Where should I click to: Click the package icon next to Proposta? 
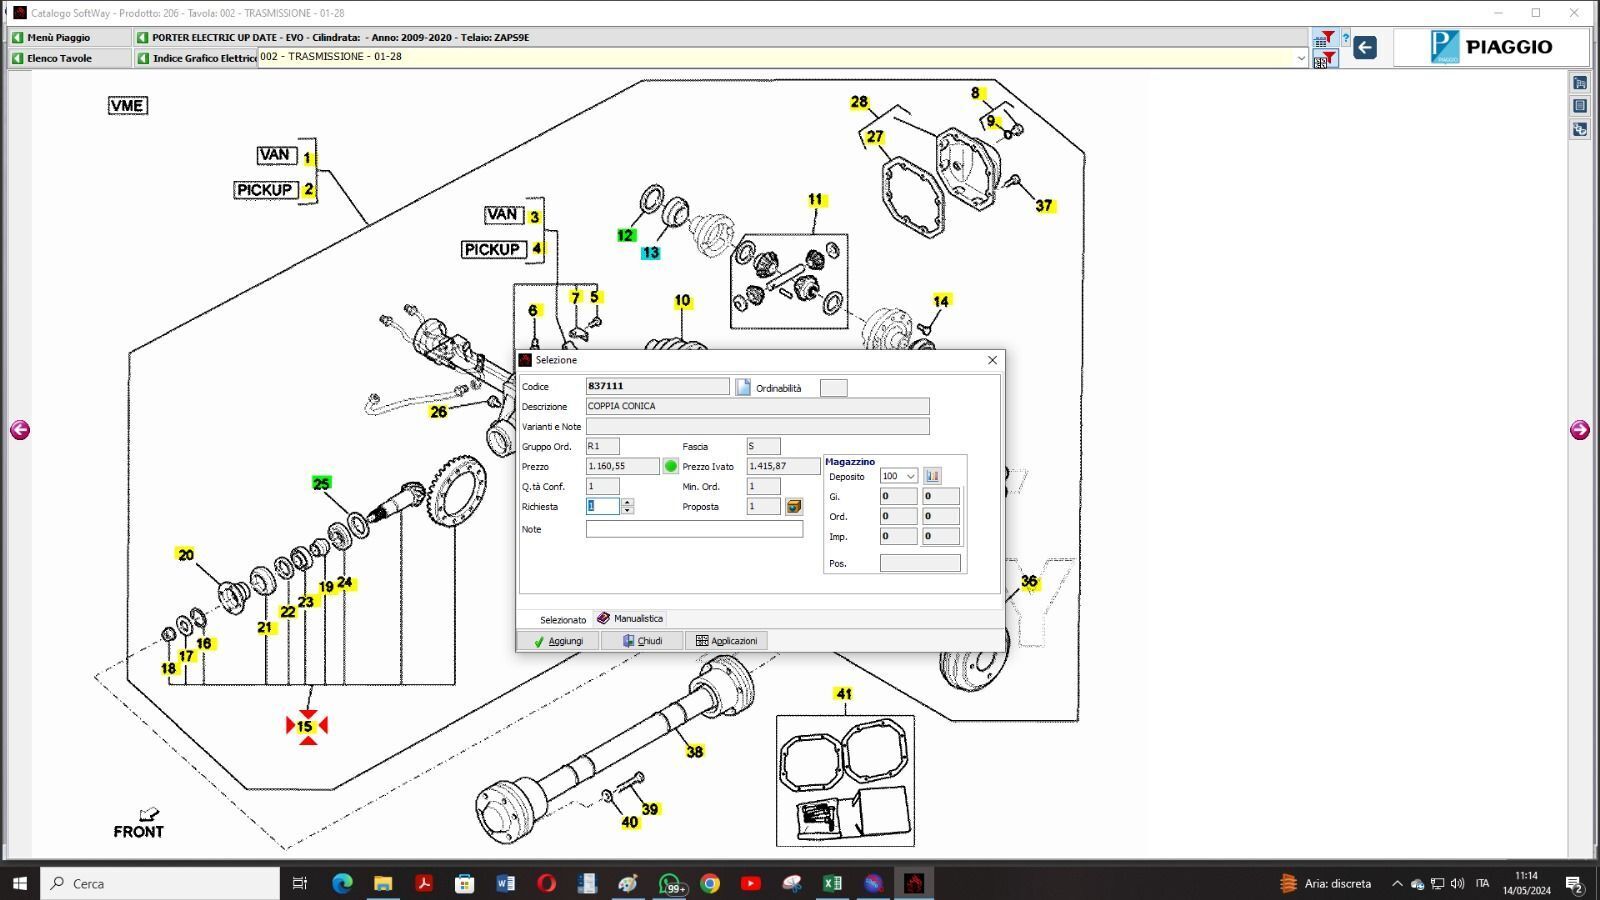[x=793, y=507]
